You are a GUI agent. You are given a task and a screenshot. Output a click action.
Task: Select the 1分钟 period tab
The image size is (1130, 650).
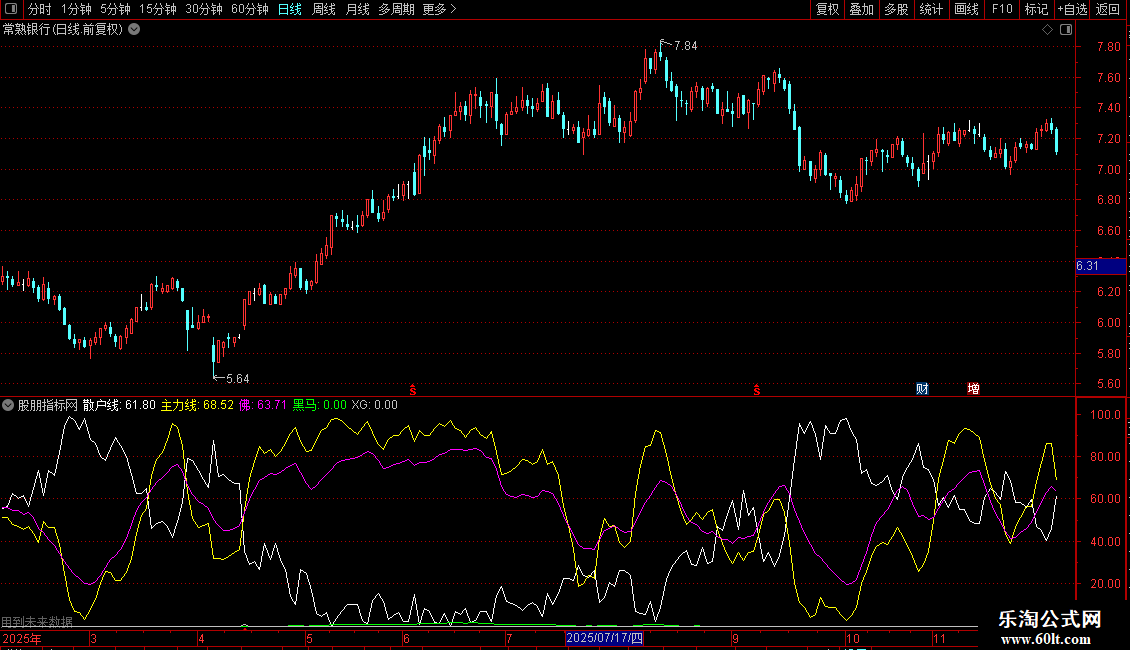[76, 9]
